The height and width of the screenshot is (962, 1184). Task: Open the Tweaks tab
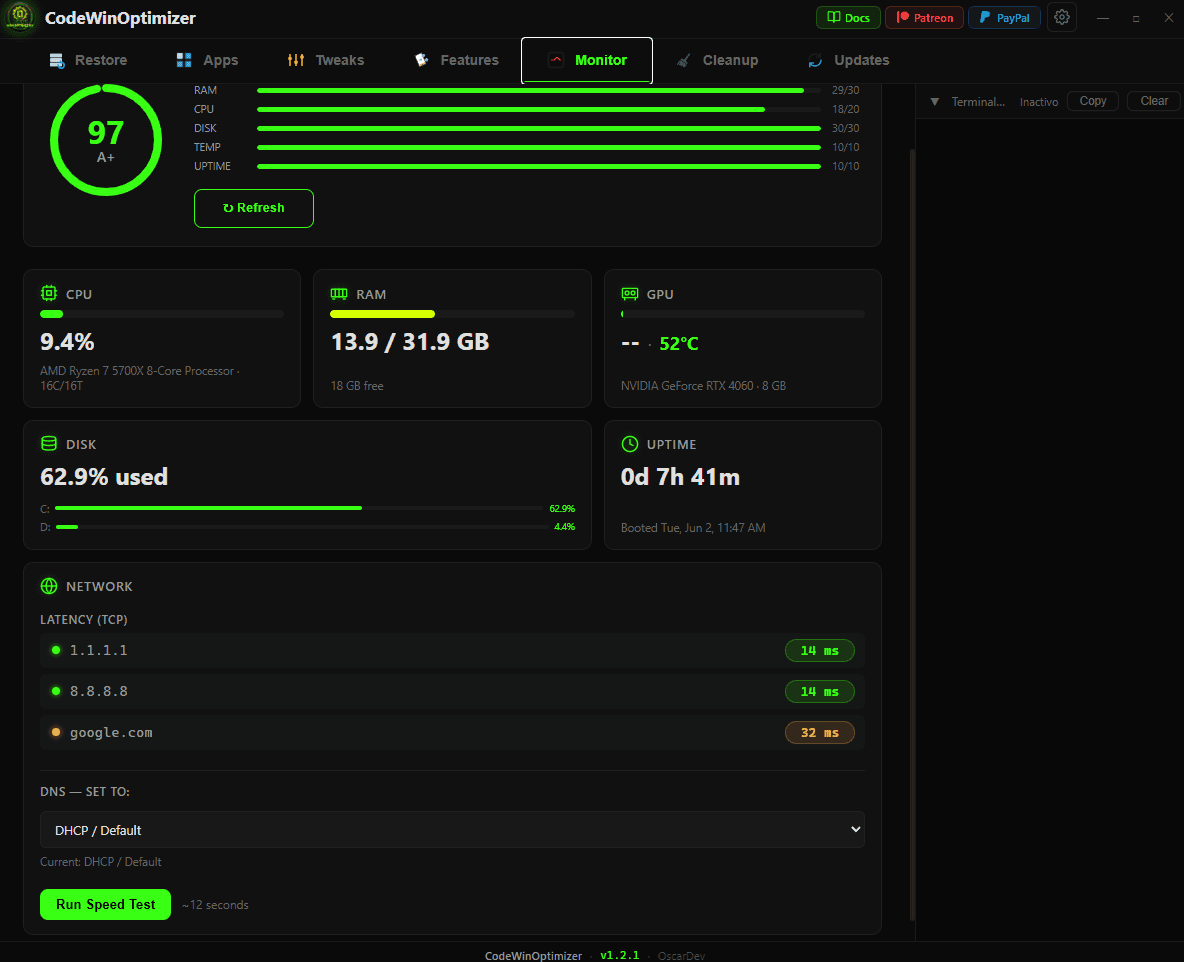[326, 60]
